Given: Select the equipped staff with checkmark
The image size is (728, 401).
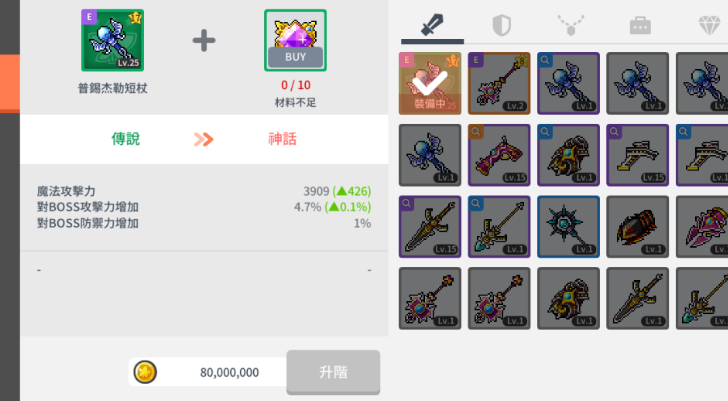Looking at the screenshot, I should coord(430,83).
